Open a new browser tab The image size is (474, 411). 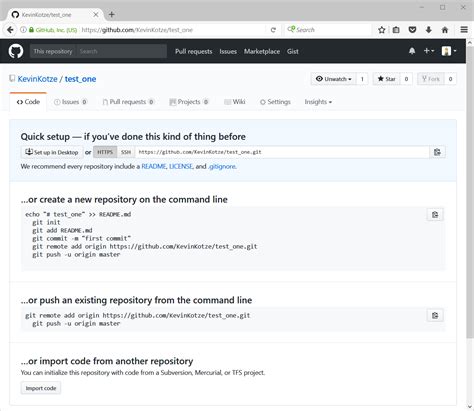coord(112,15)
